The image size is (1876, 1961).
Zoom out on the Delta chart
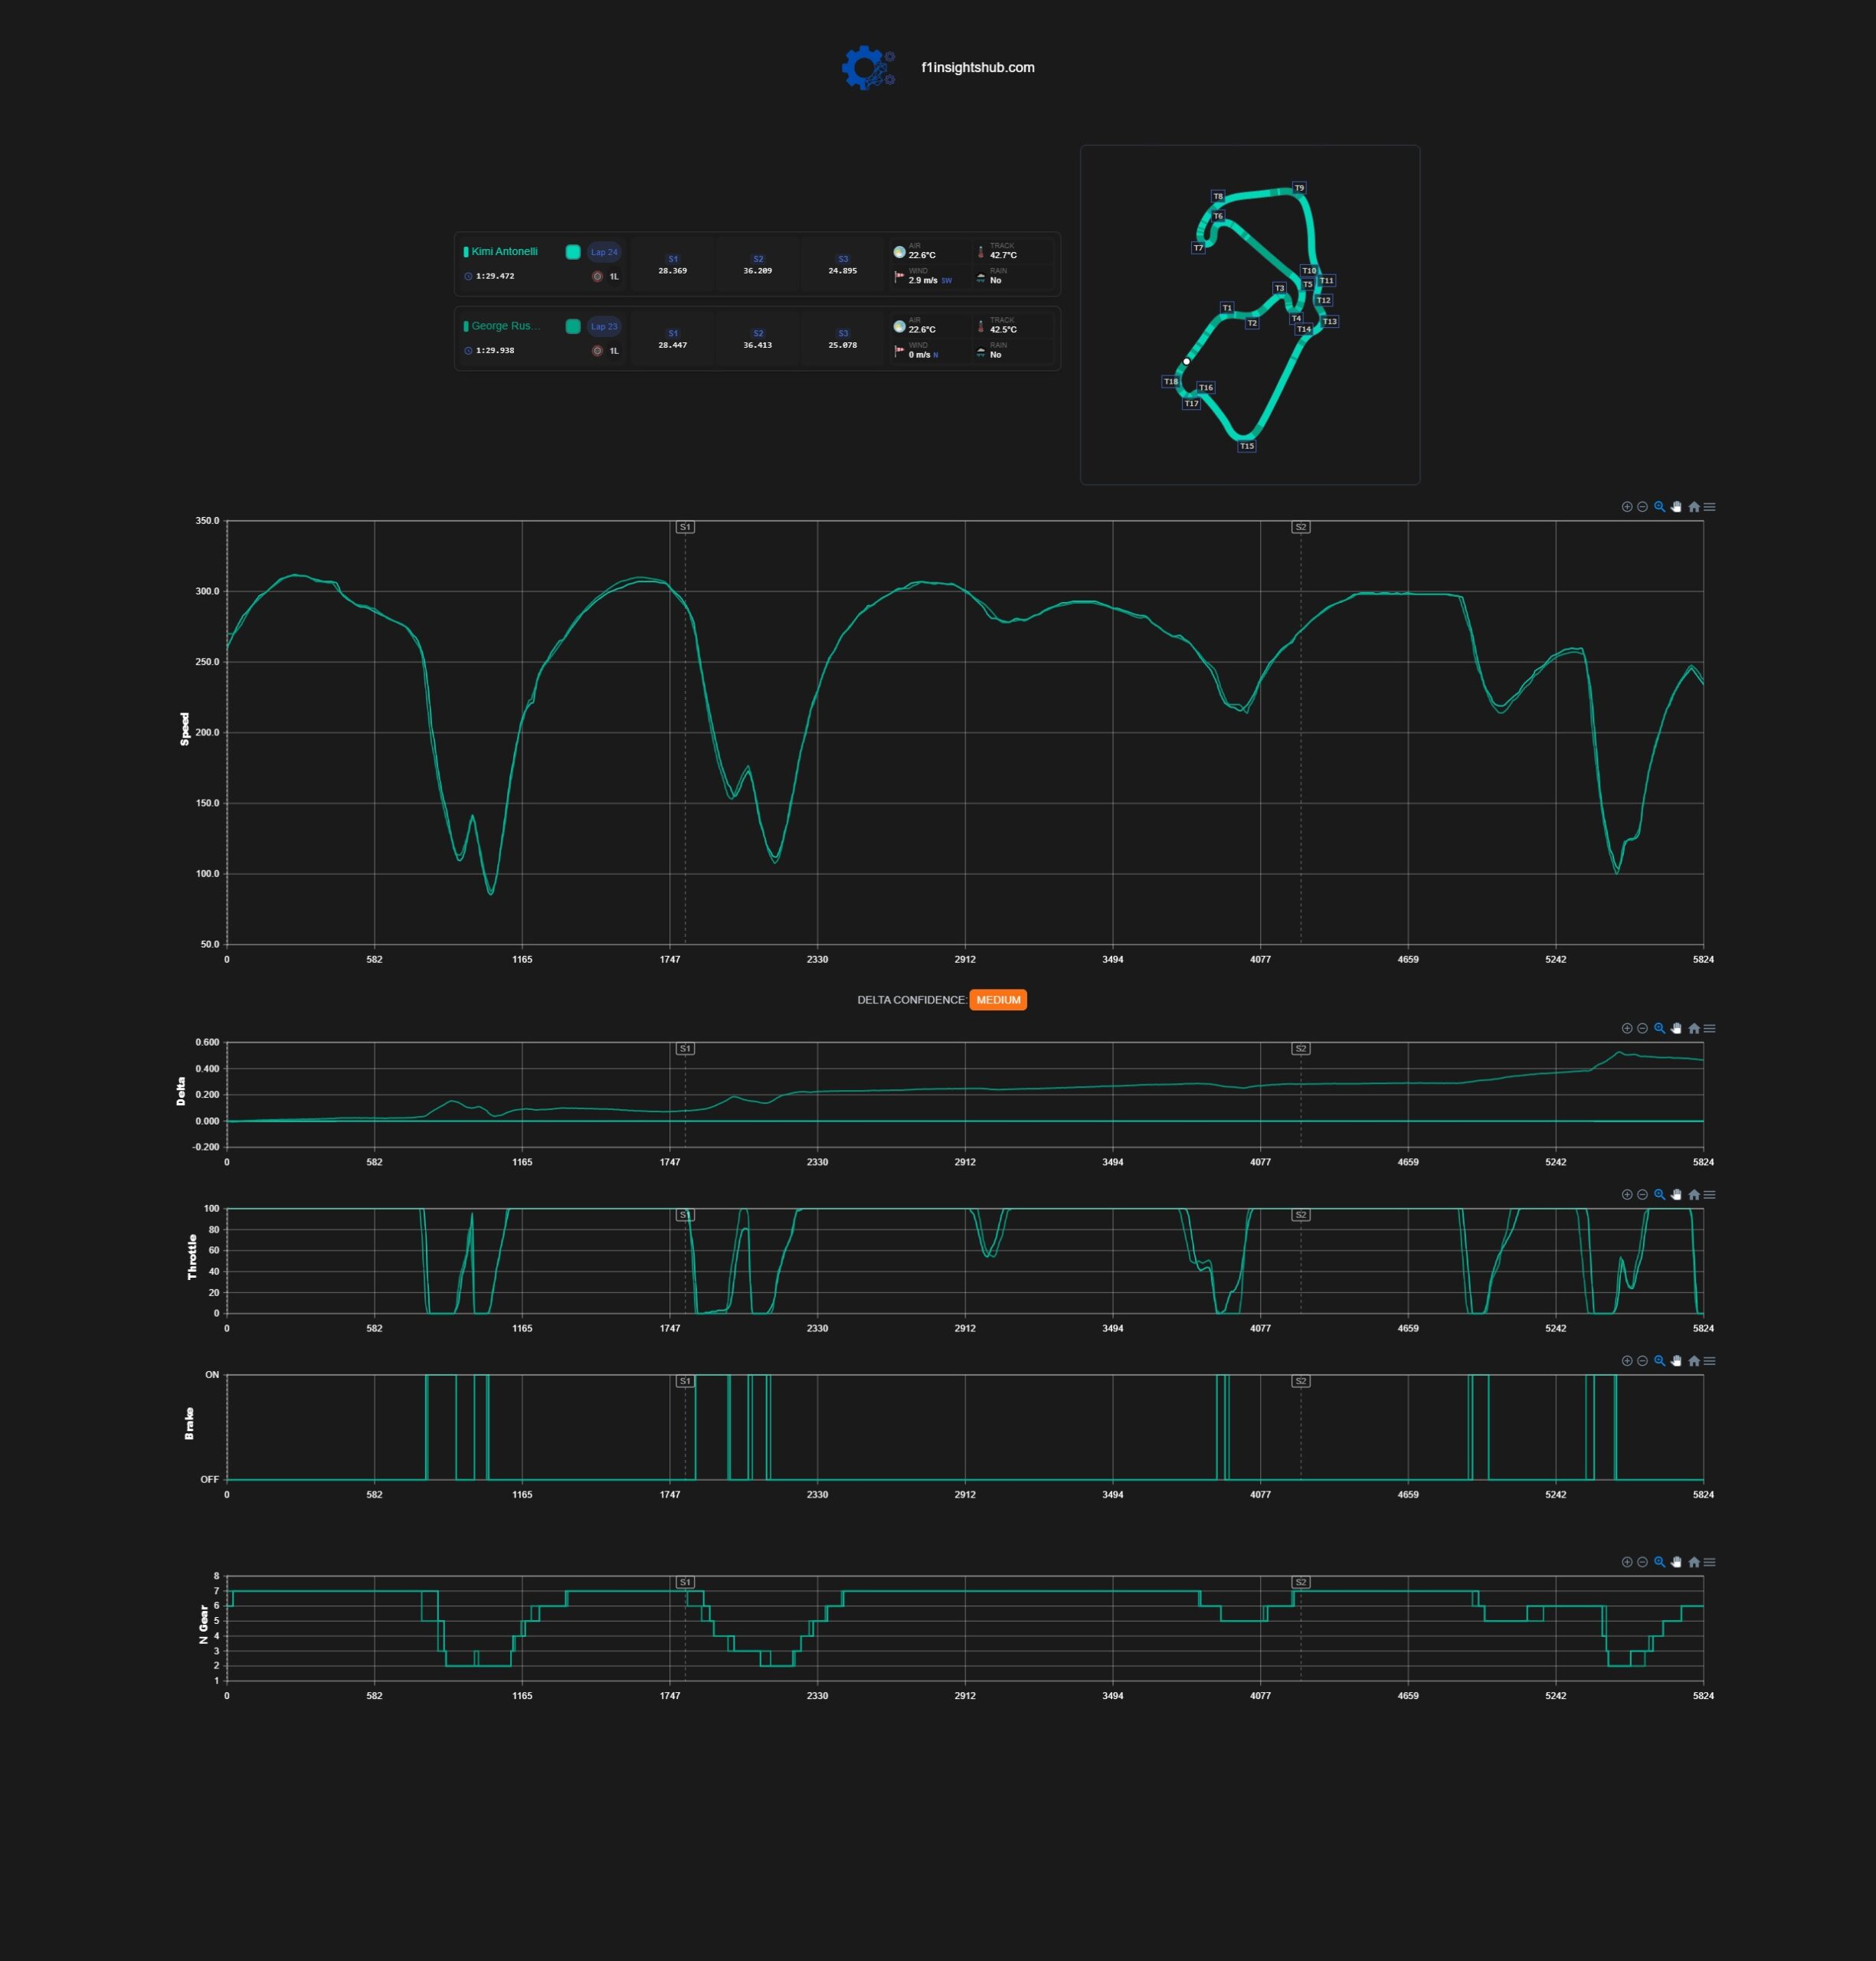[1642, 1028]
